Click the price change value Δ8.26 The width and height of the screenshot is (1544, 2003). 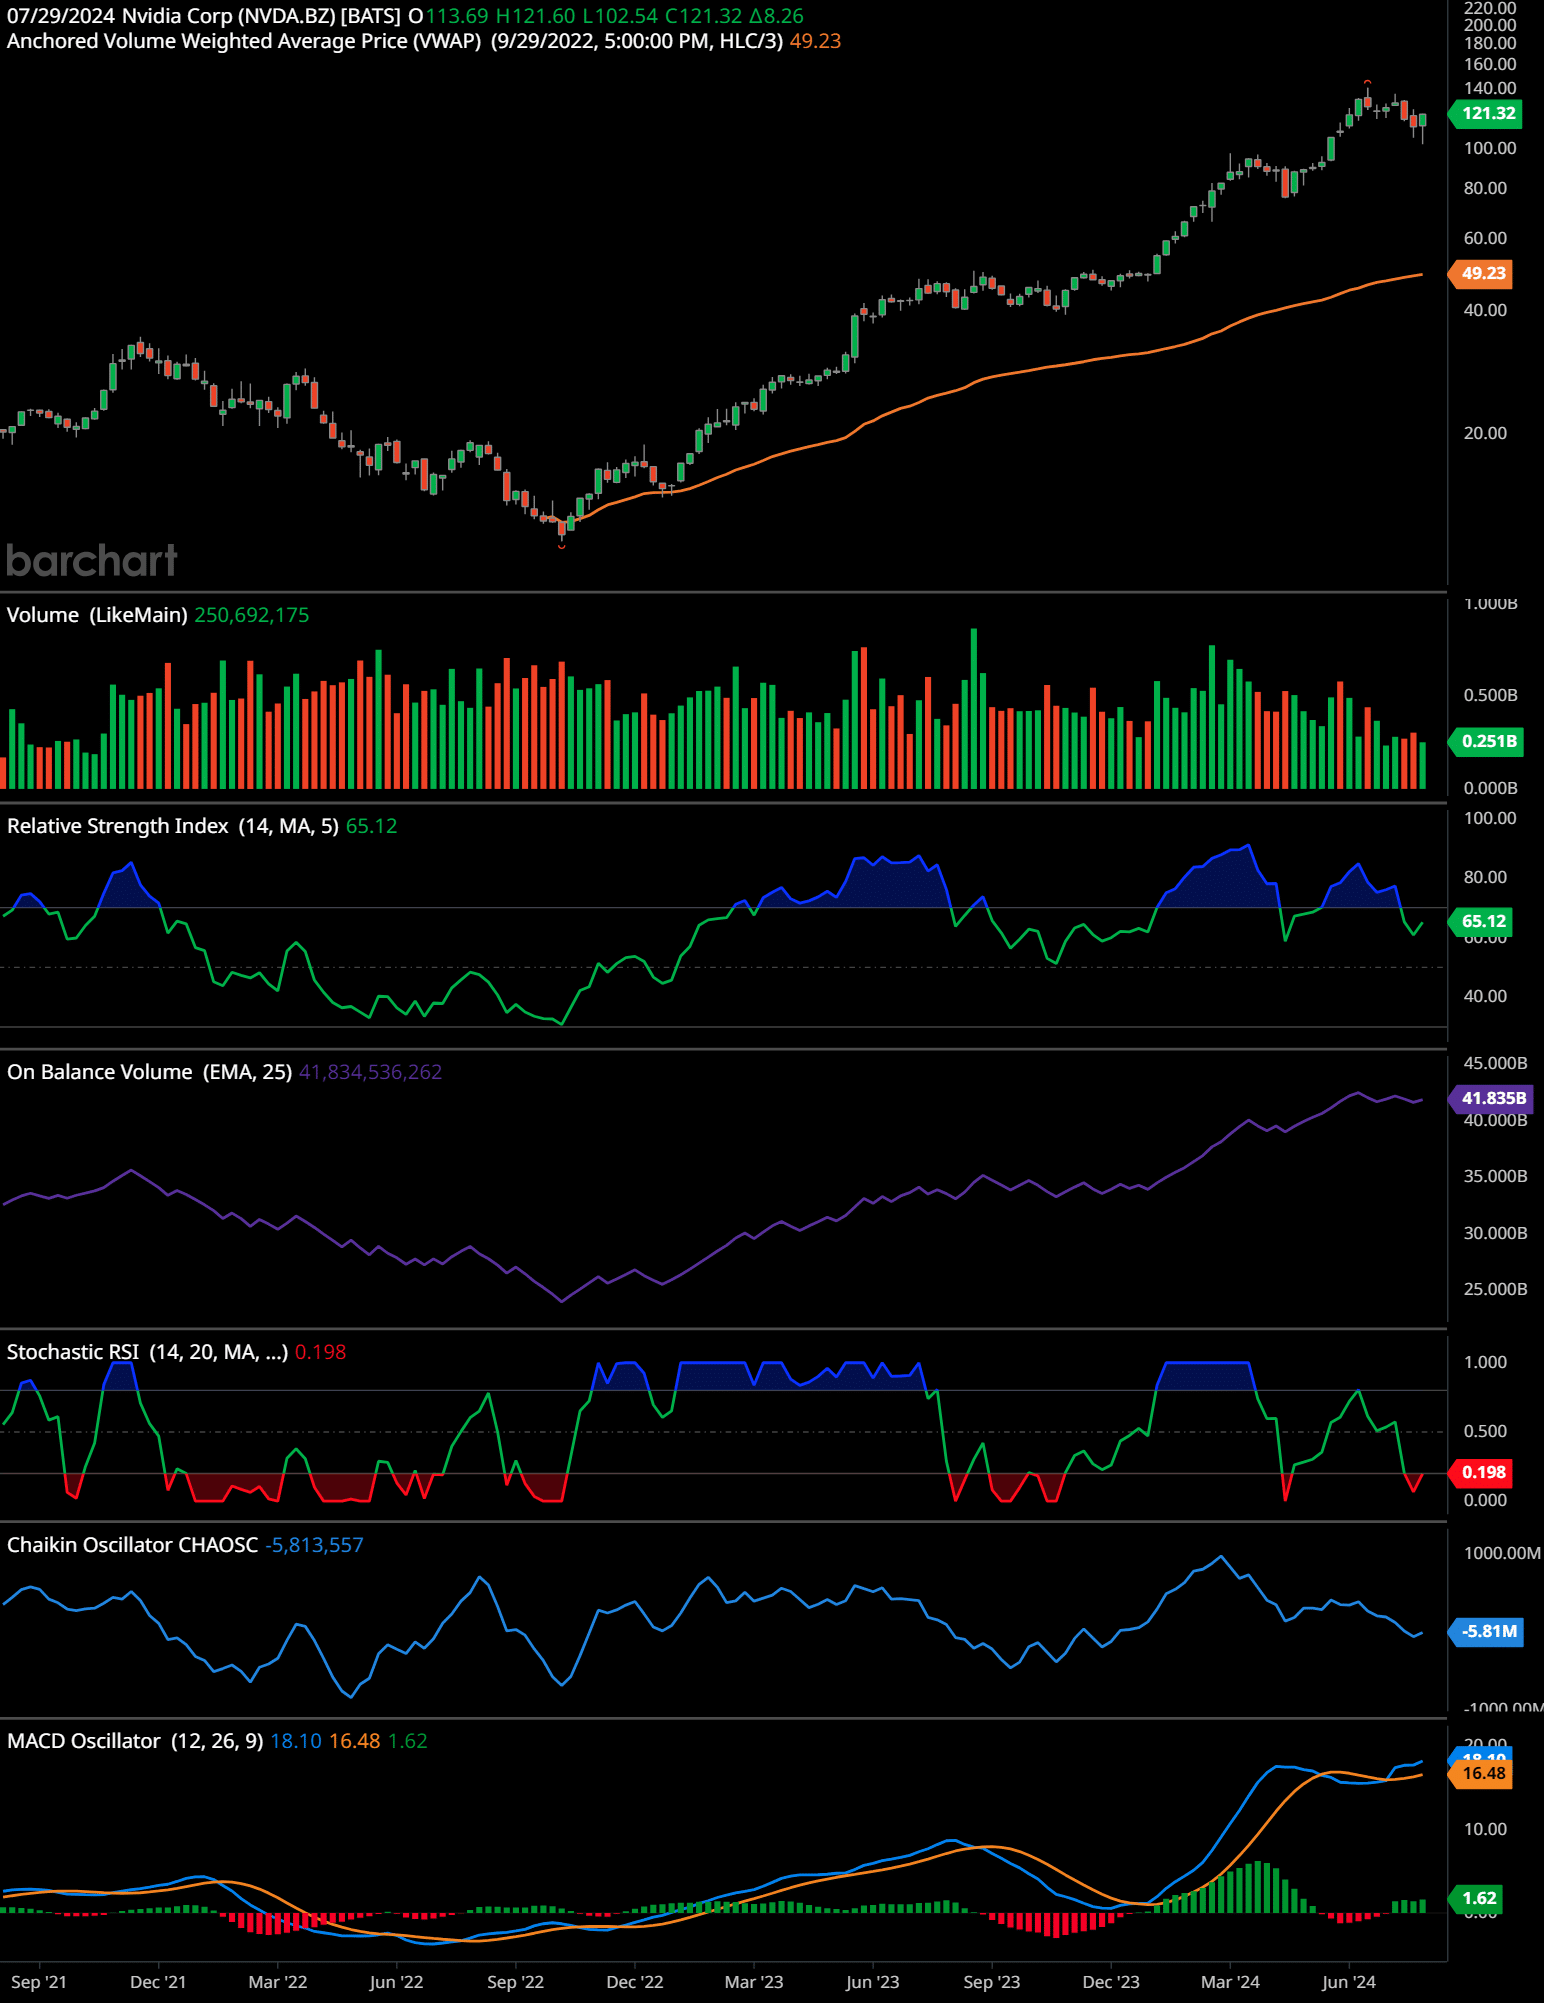click(777, 16)
